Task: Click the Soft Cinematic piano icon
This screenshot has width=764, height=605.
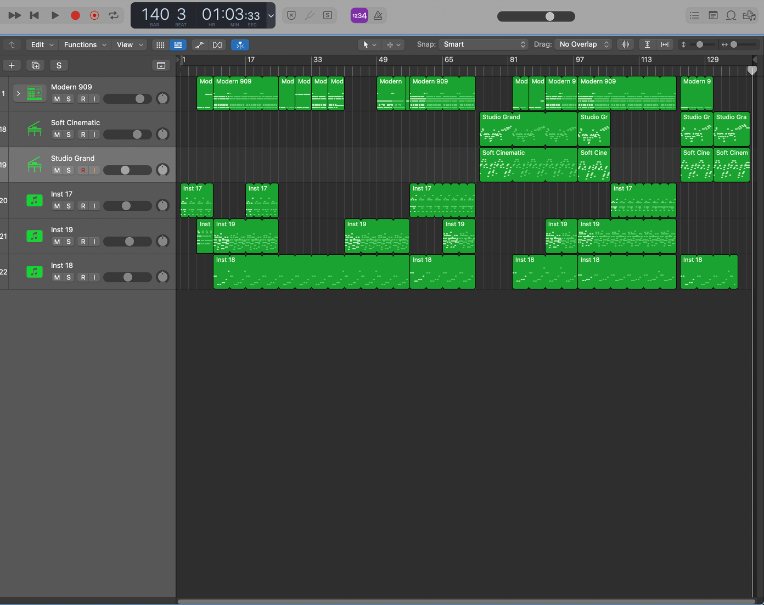Action: point(35,129)
